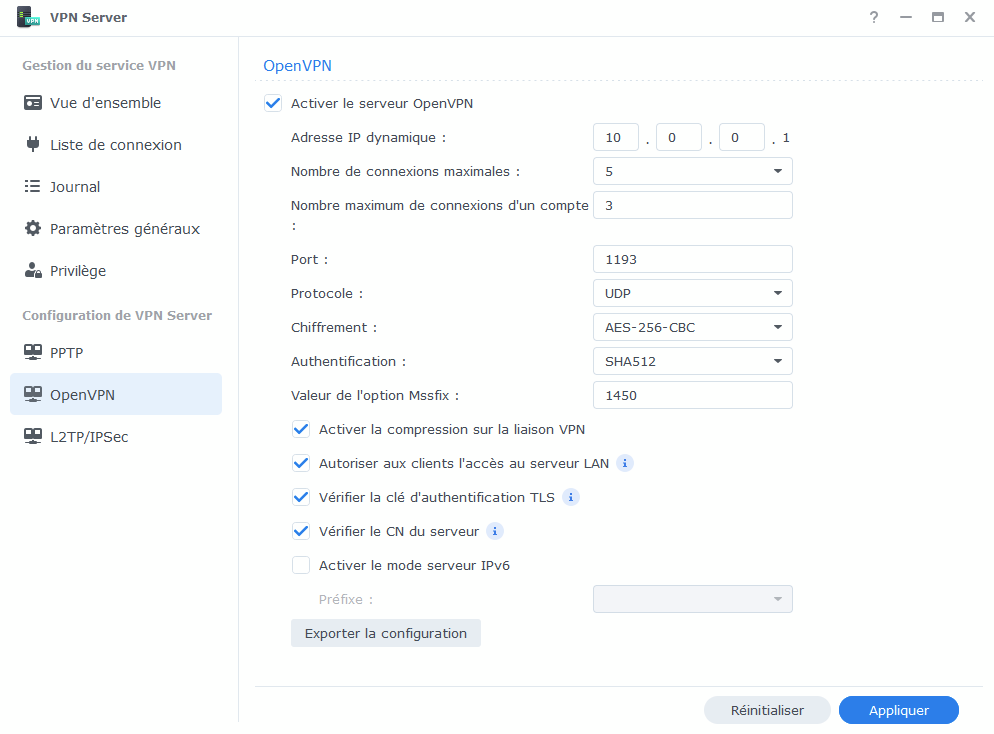Viewport: 994px width, 734px height.
Task: Open the Authentification SHA512 dropdown
Action: 692,361
